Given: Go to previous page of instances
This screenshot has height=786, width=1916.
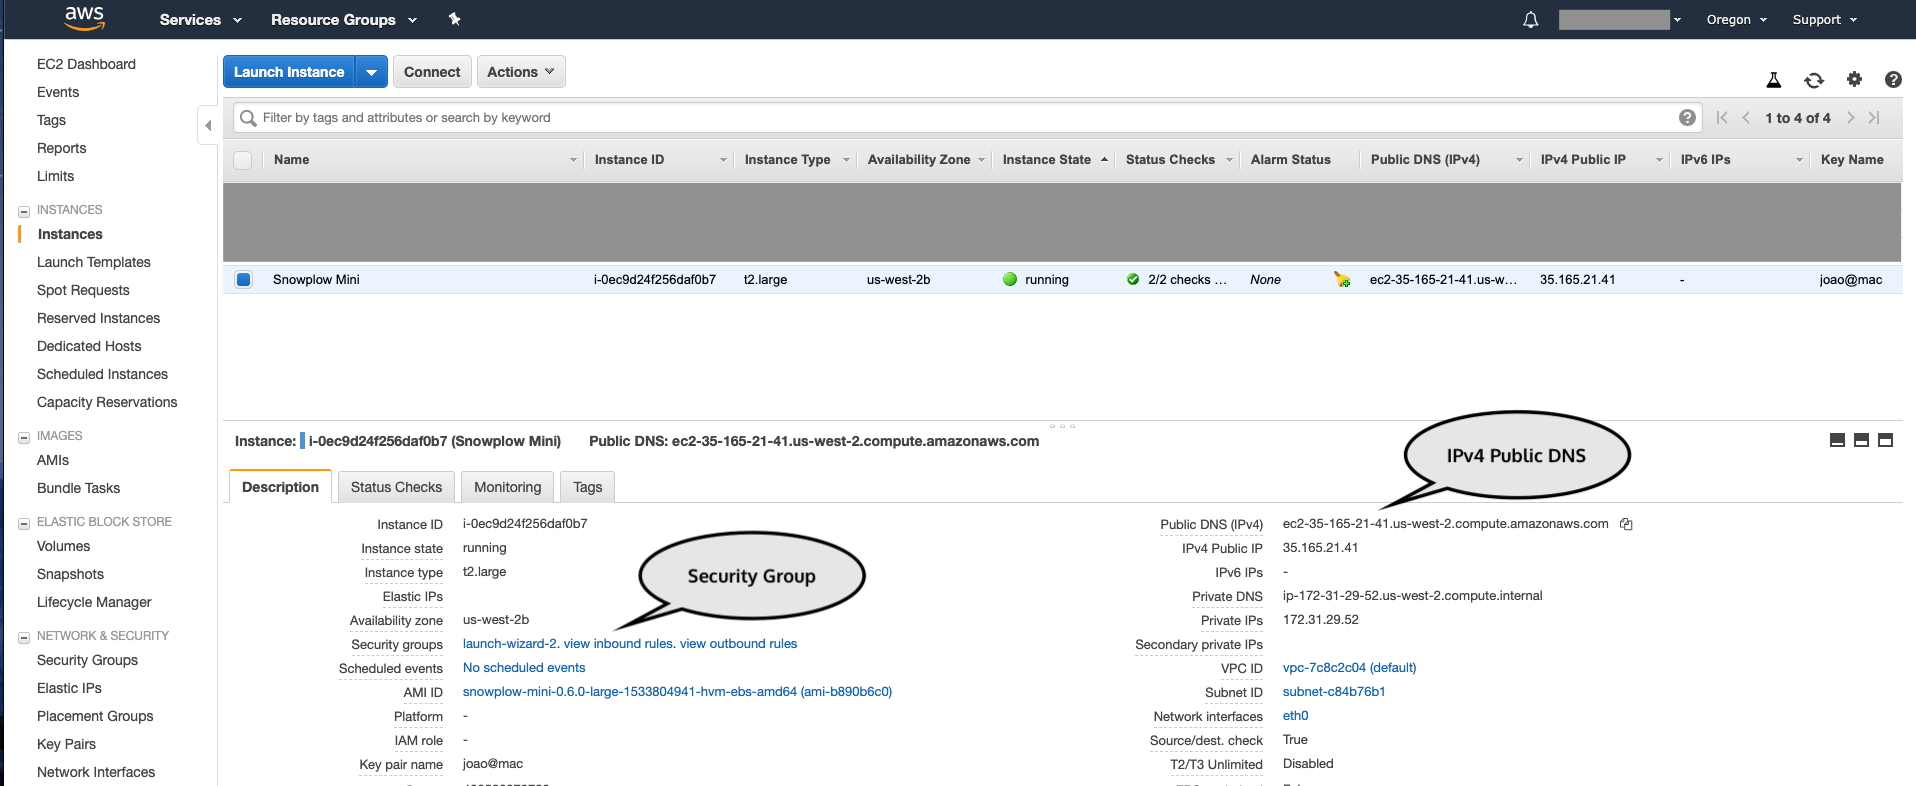Looking at the screenshot, I should (1746, 118).
